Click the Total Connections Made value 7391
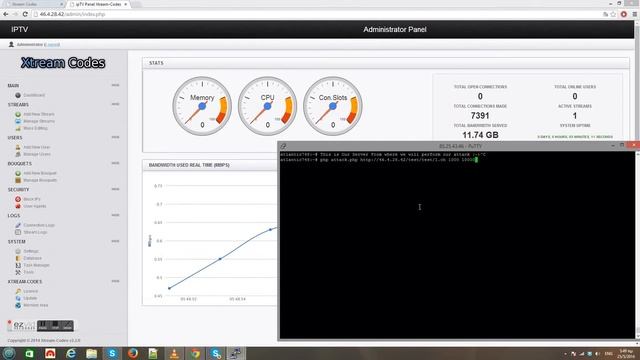The image size is (640, 360). (480, 116)
